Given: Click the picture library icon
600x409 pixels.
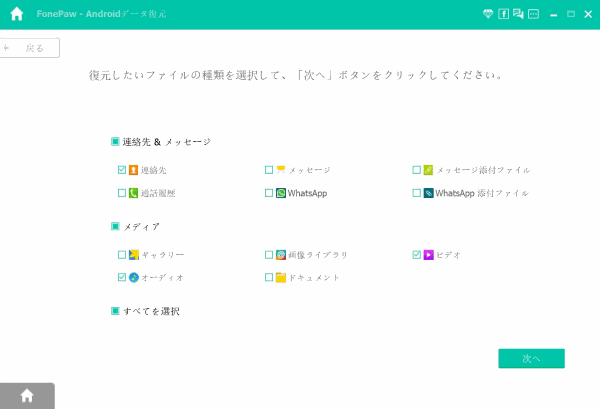Looking at the screenshot, I should 281,255.
